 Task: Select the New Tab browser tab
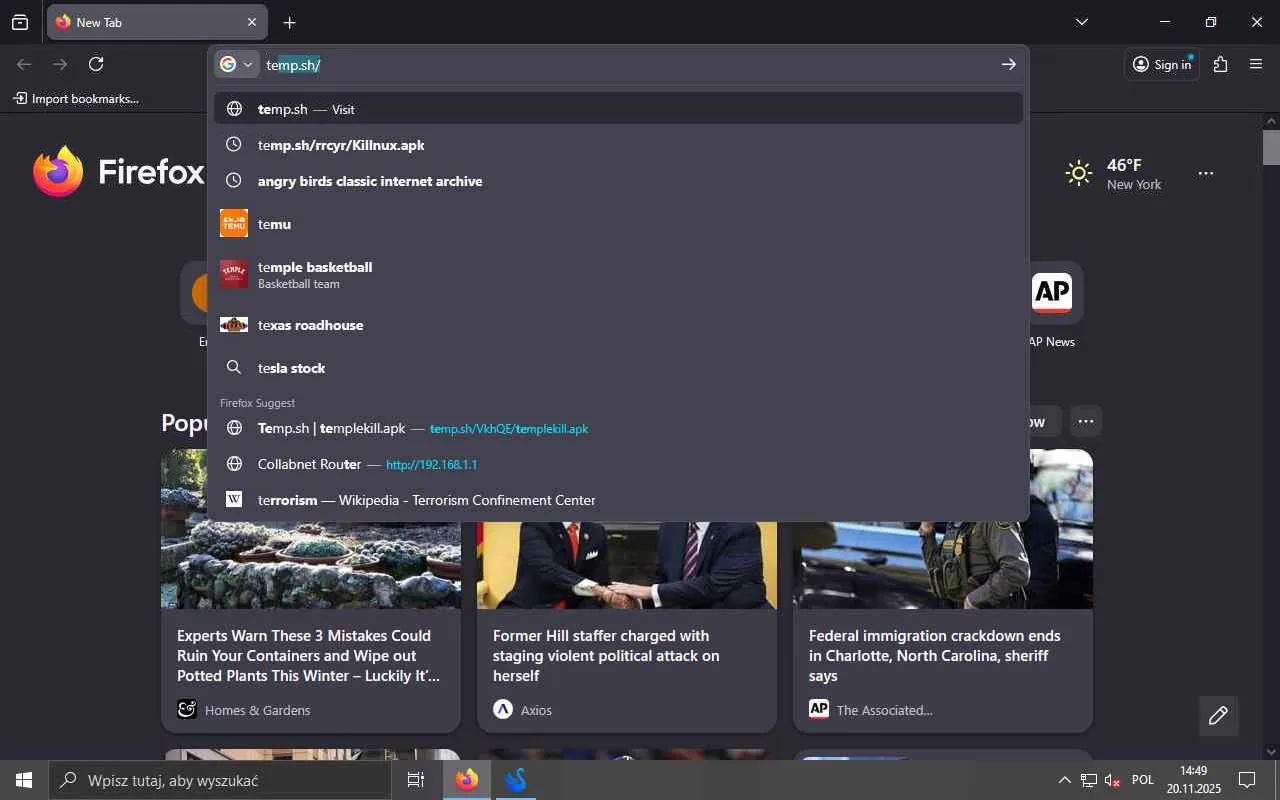[156, 22]
